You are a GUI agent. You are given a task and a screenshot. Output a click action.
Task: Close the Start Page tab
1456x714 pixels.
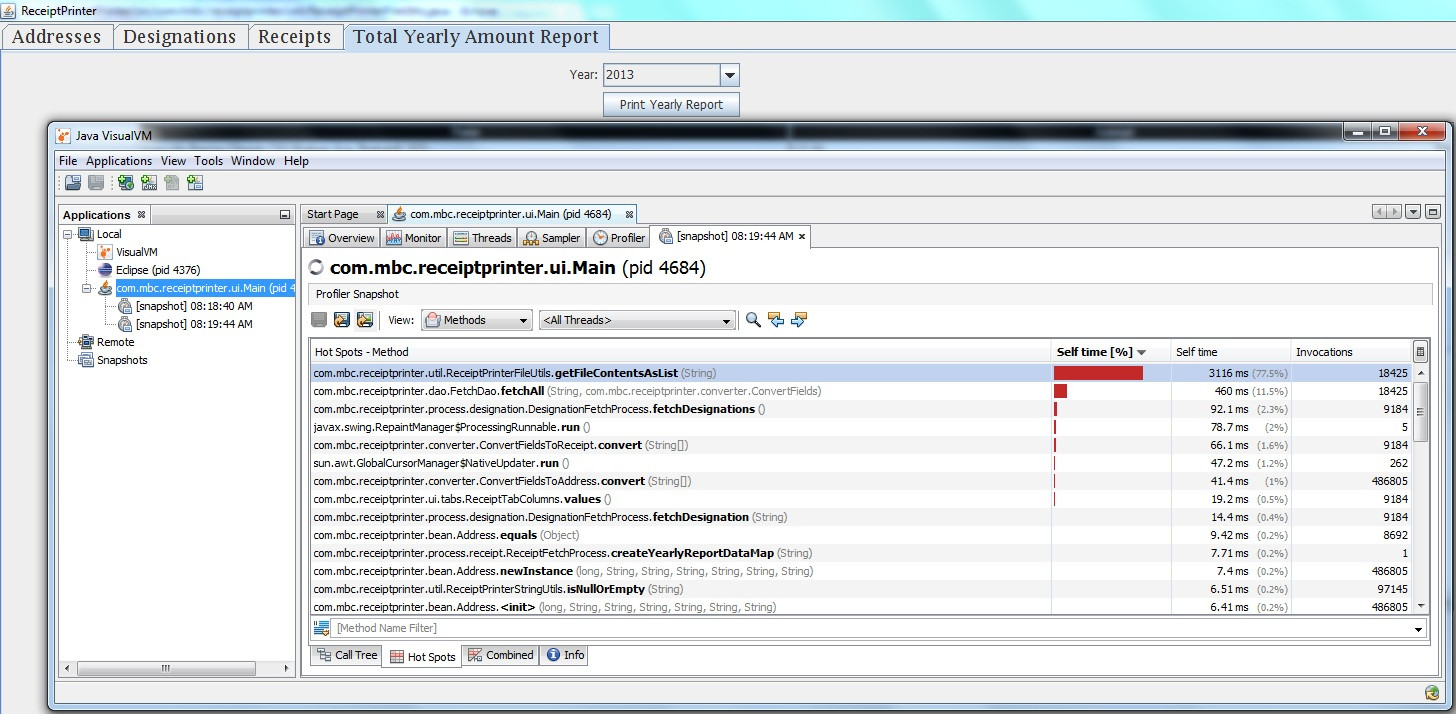(380, 214)
